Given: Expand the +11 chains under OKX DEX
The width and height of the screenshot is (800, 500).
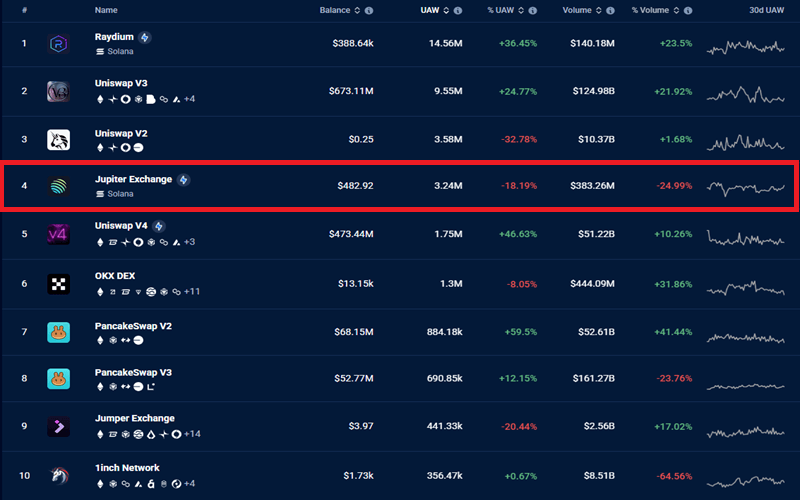Looking at the screenshot, I should pos(192,292).
